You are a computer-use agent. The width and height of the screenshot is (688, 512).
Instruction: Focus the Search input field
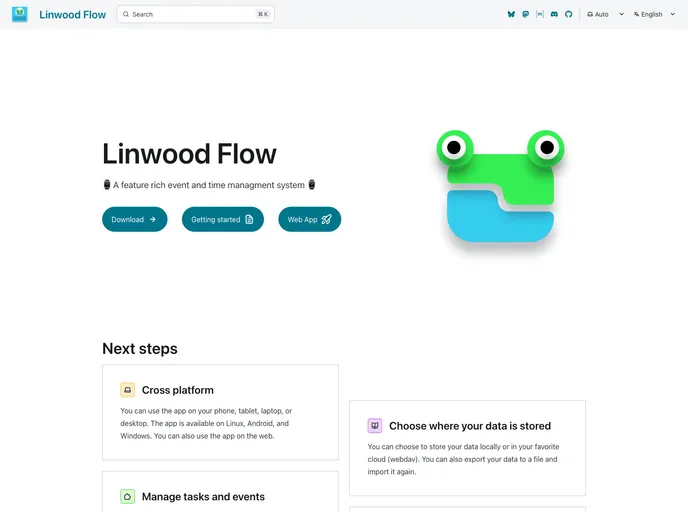(196, 14)
